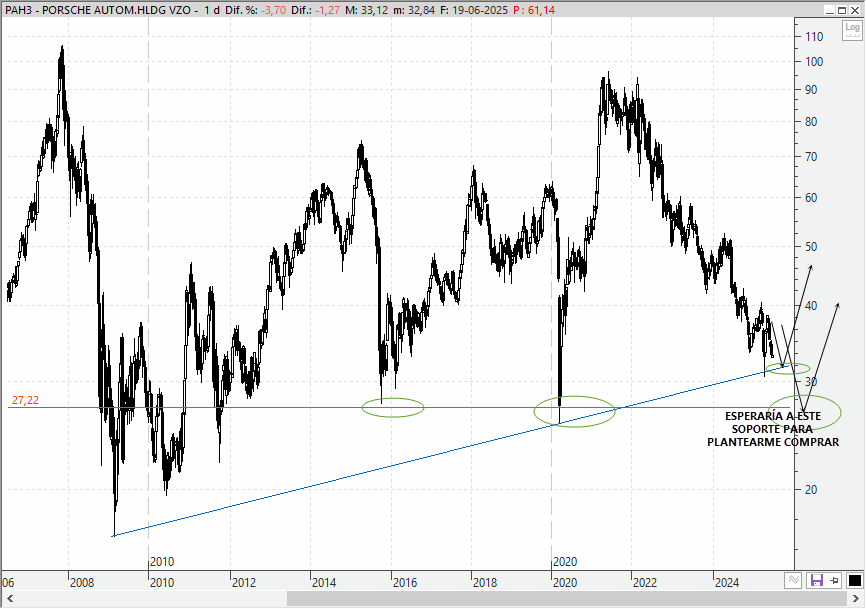
Task: Click the minimum value m: 32,84
Action: 414,10
